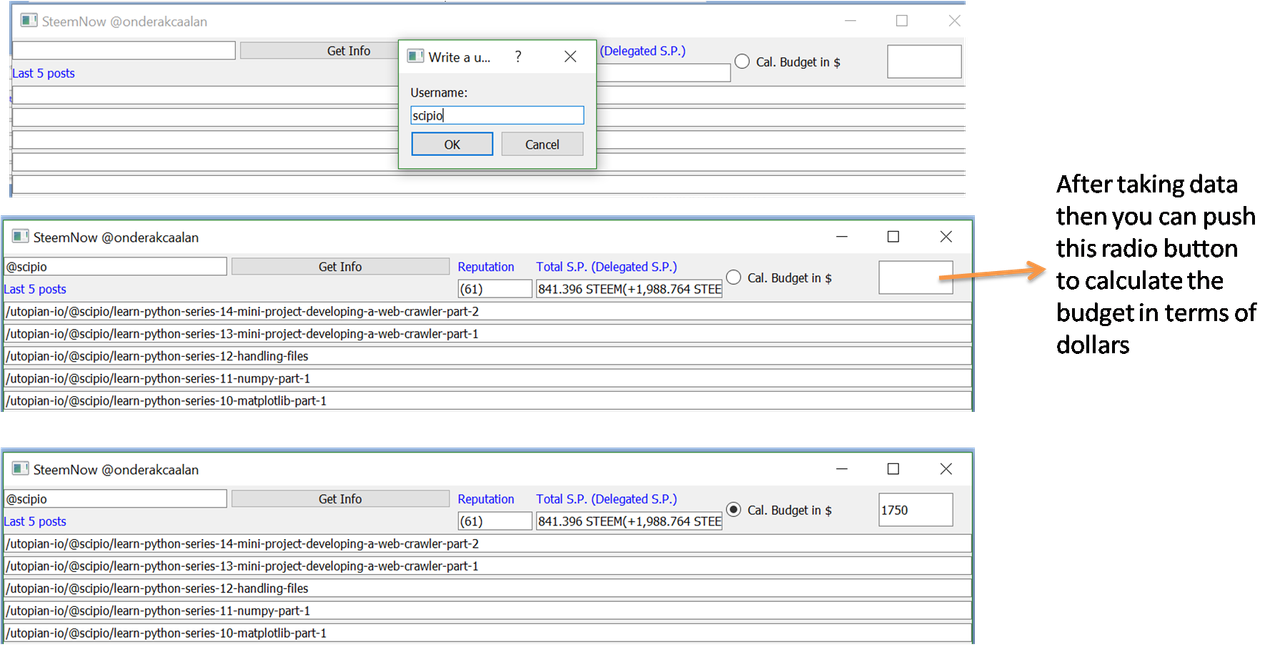Viewport: 1280px width, 645px height.
Task: Click Reputation label in middle window
Action: pos(486,267)
